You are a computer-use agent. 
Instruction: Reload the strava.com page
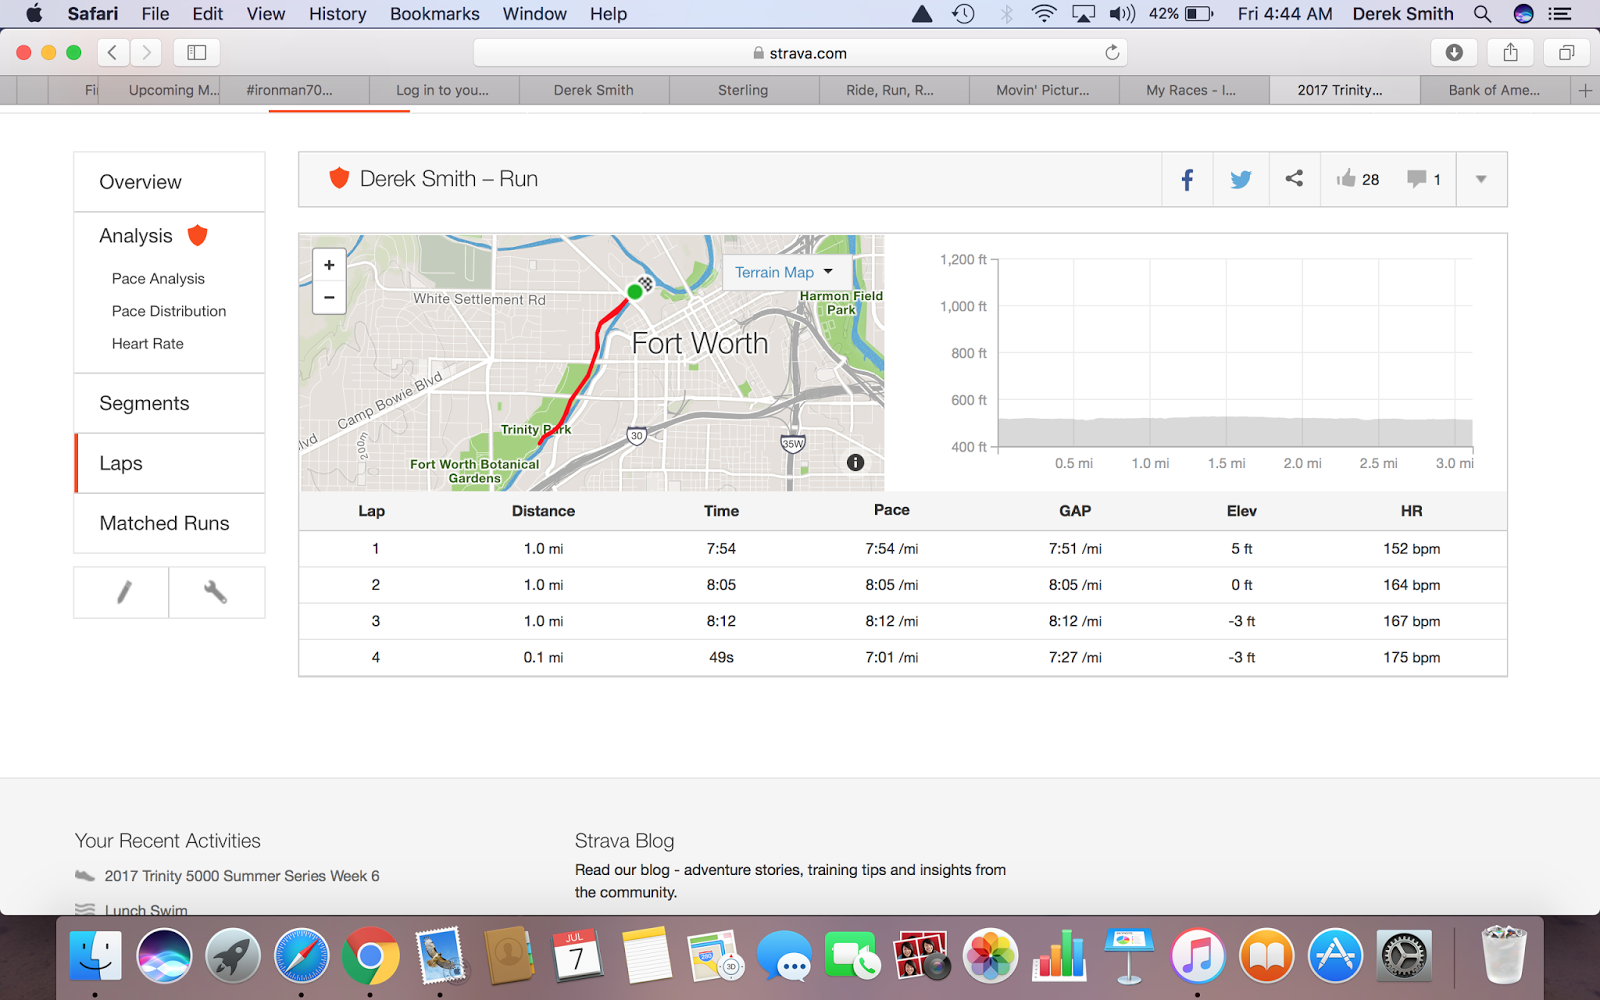click(1112, 53)
